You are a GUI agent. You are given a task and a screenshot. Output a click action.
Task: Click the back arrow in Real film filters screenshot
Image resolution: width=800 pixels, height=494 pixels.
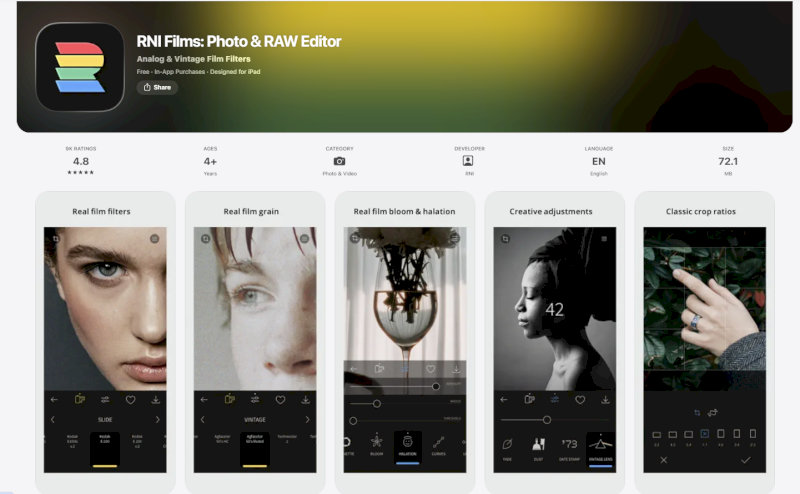tap(54, 400)
